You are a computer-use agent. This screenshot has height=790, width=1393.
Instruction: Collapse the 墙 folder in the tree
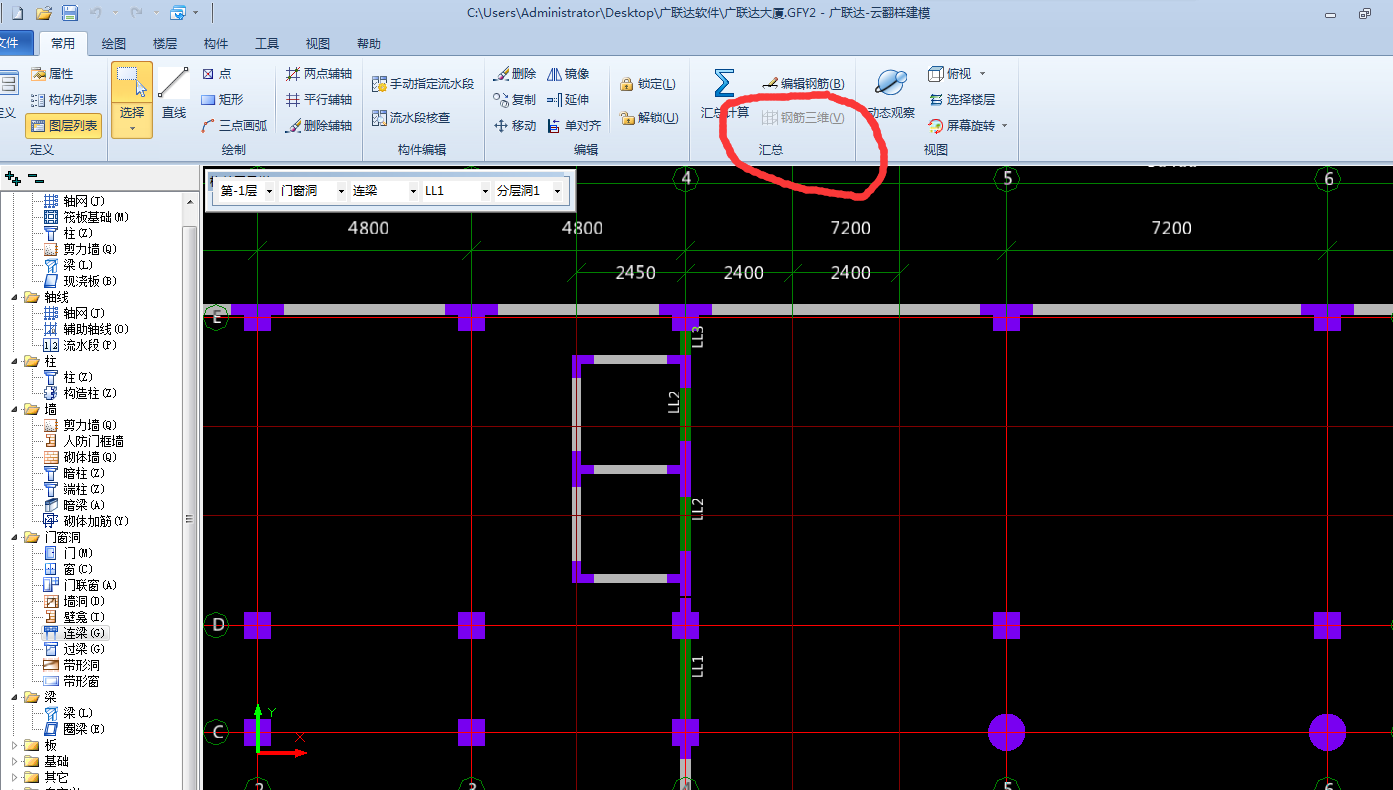pos(15,409)
